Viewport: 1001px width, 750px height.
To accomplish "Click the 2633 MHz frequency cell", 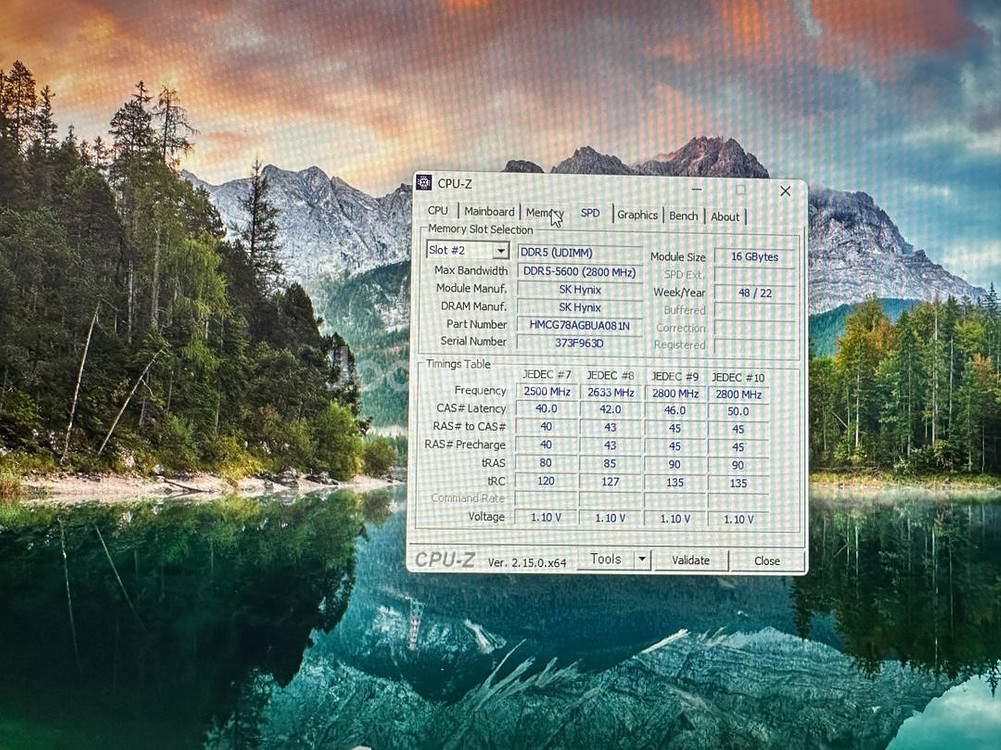I will 610,393.
